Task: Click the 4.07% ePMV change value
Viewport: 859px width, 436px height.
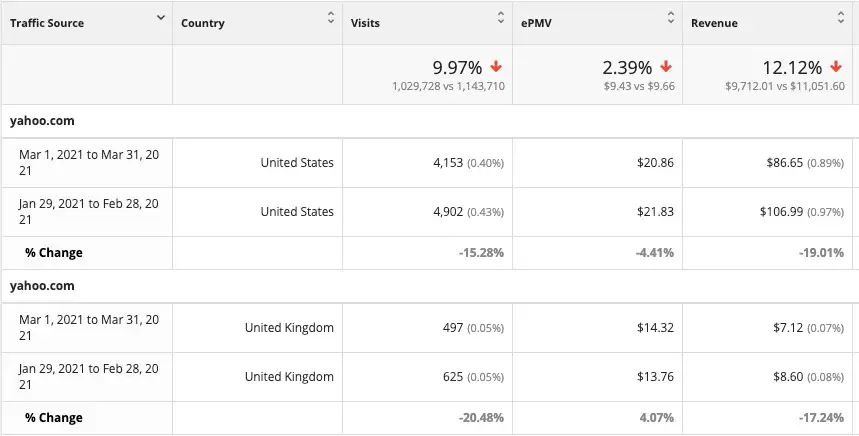Action: pyautogui.click(x=656, y=418)
